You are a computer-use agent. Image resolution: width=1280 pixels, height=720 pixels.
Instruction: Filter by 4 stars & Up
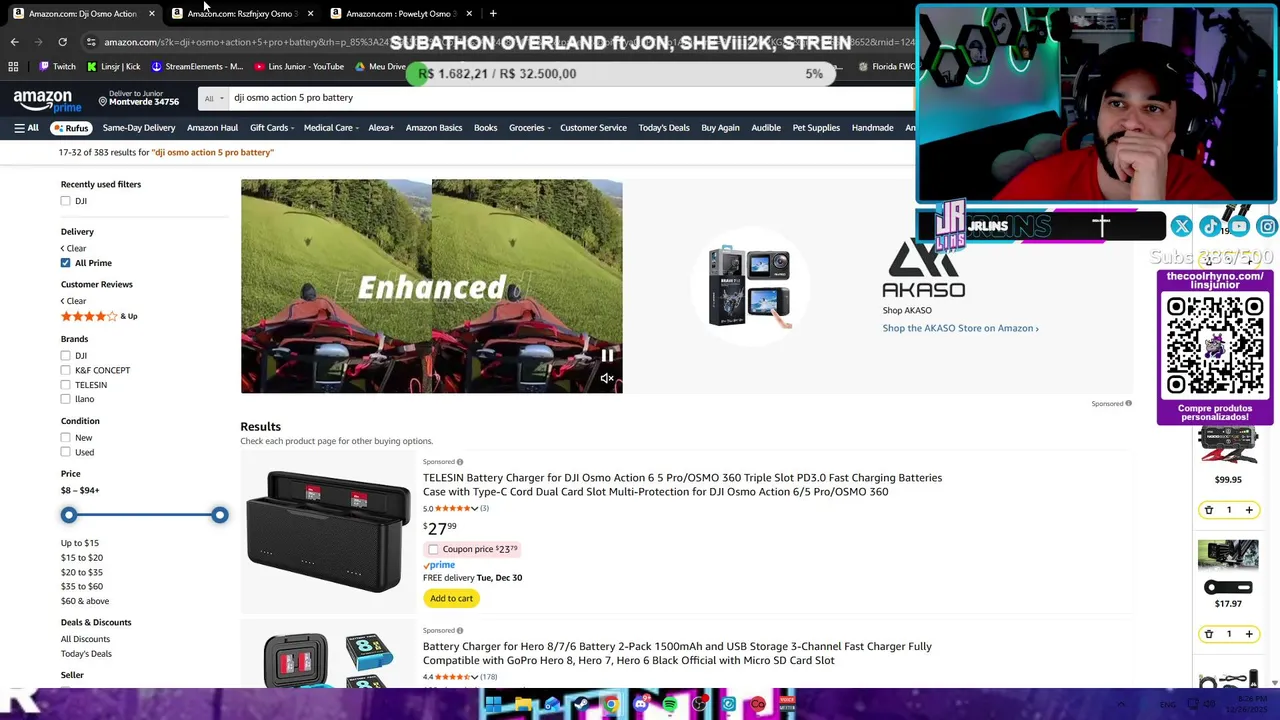99,316
